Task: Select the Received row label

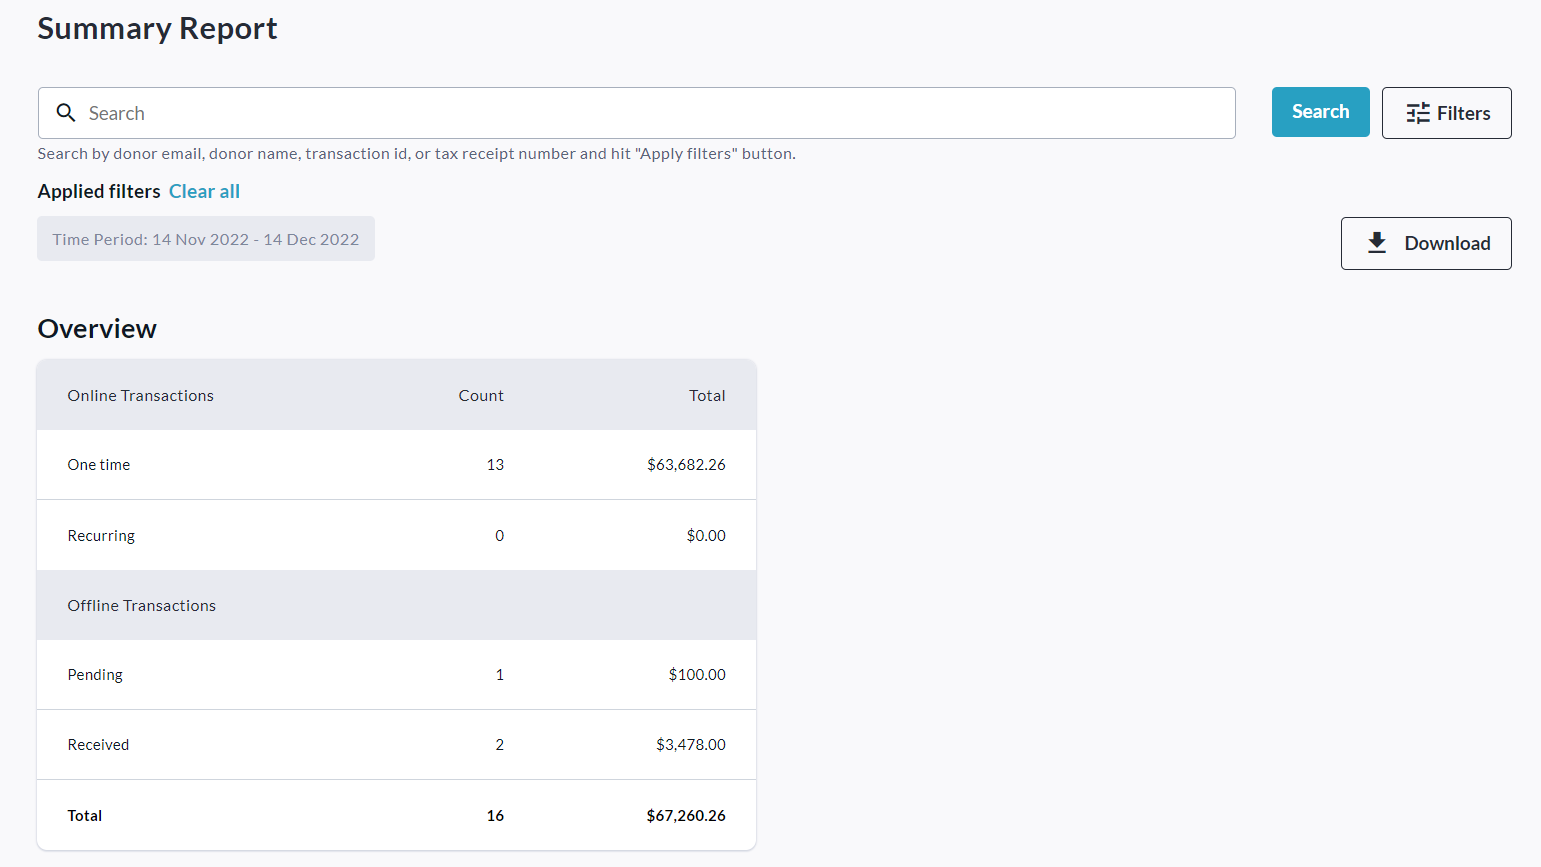Action: (98, 745)
